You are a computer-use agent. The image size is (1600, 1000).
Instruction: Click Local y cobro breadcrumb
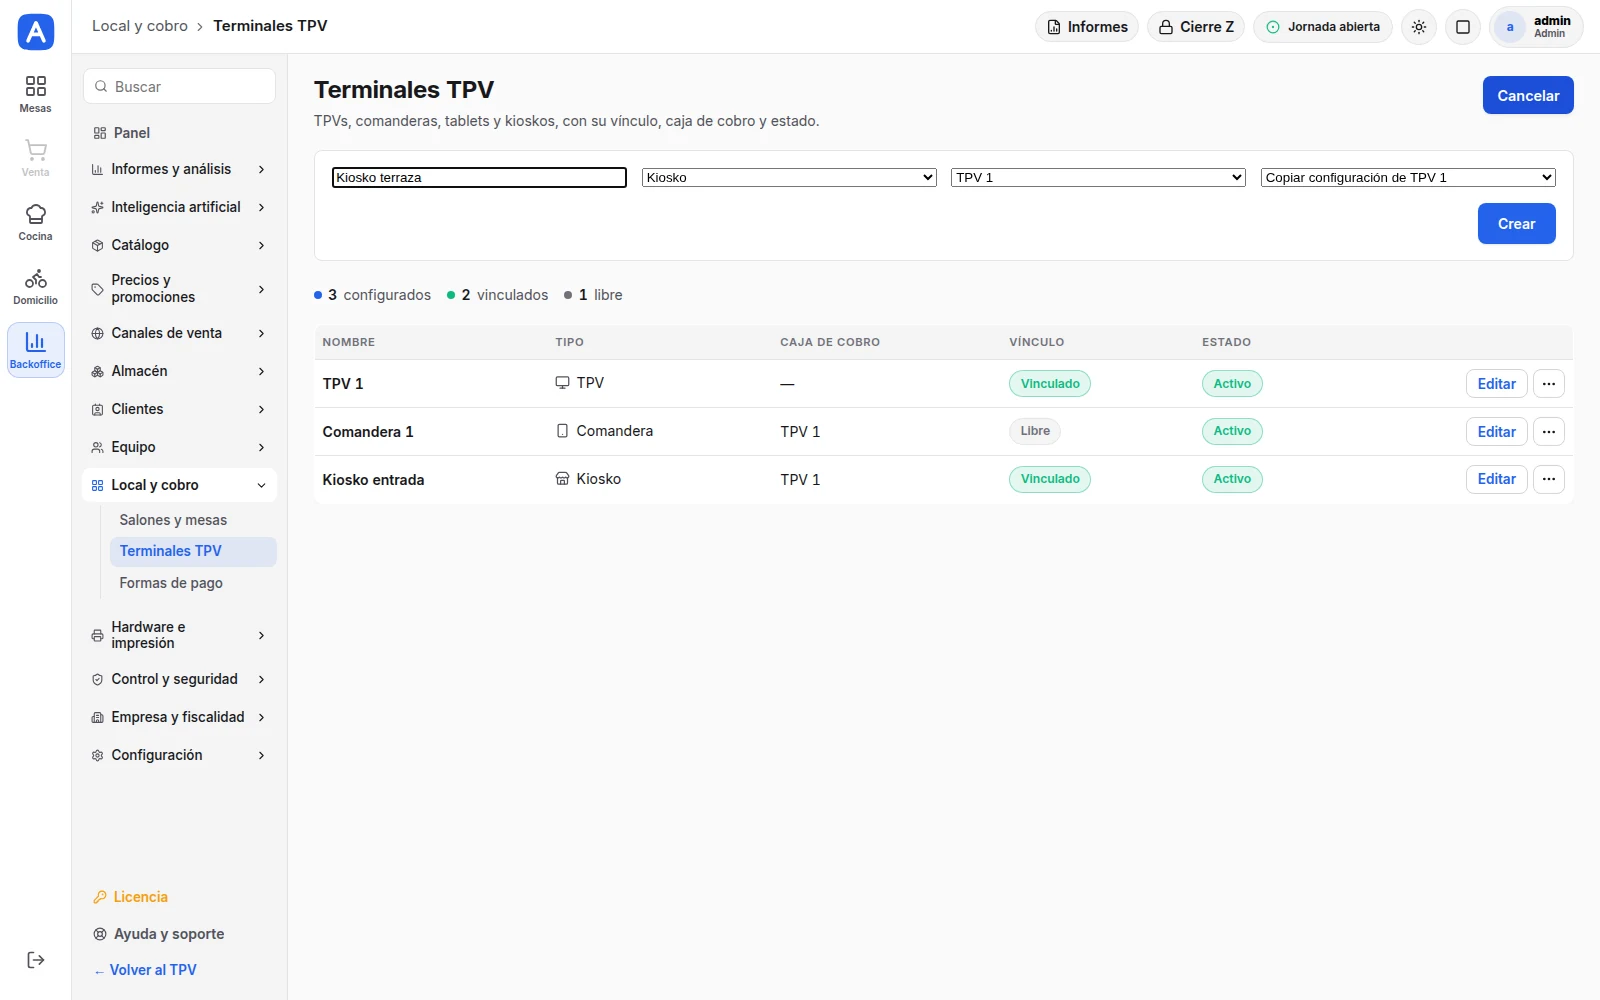(x=140, y=26)
